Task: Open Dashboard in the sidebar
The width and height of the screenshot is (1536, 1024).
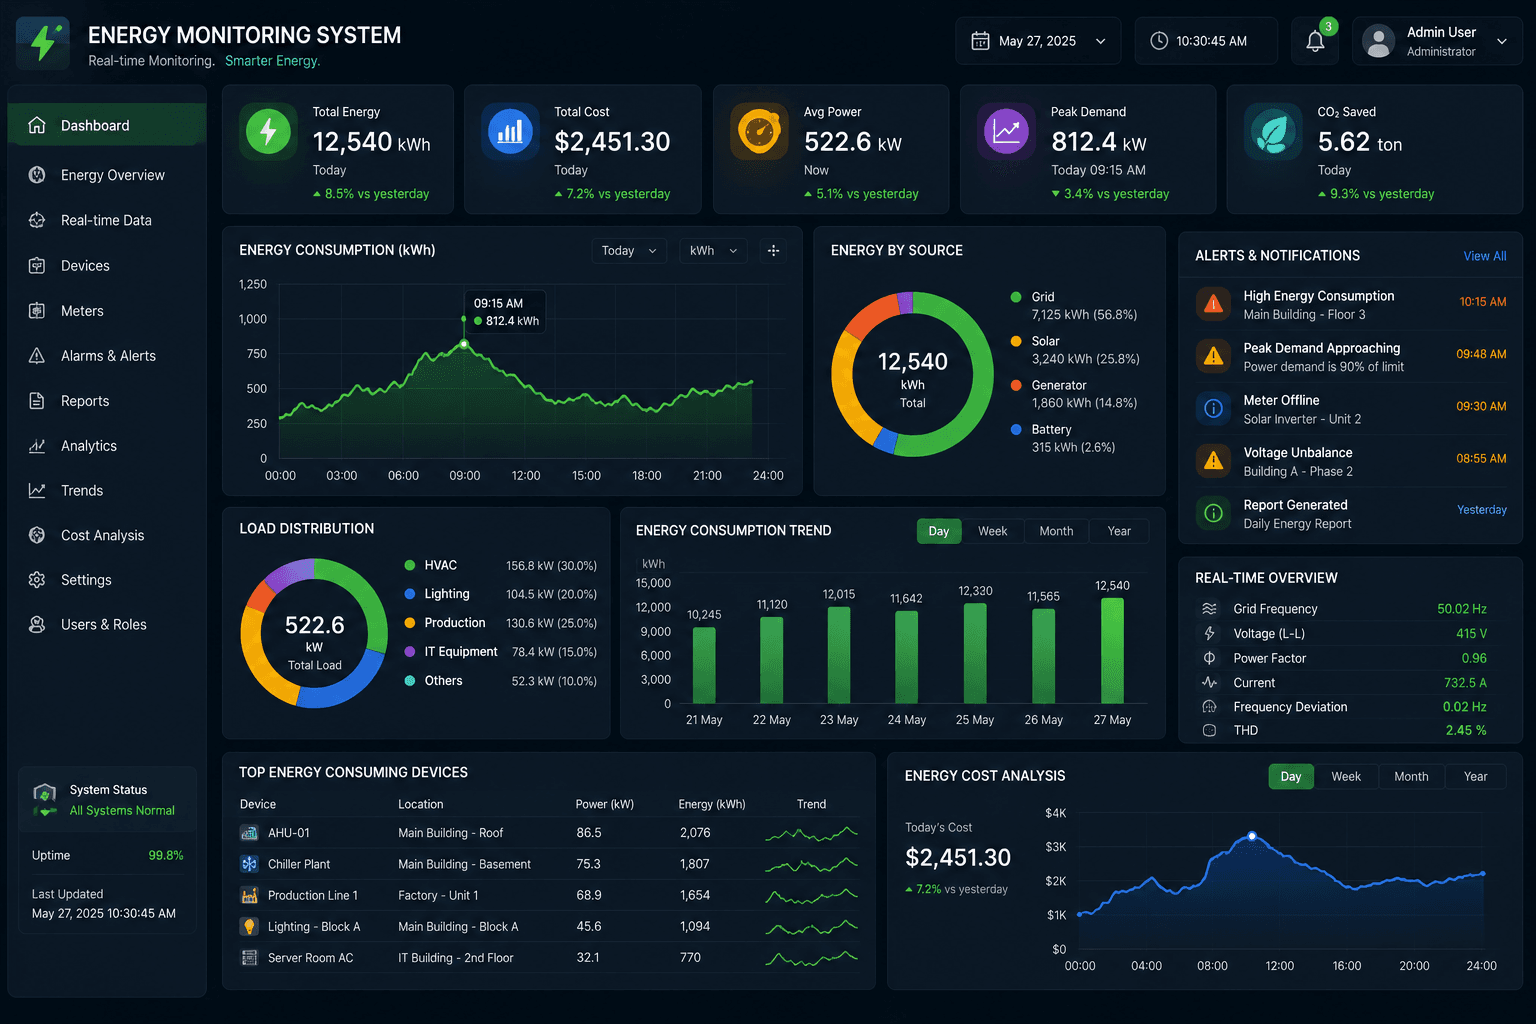Action: [107, 125]
